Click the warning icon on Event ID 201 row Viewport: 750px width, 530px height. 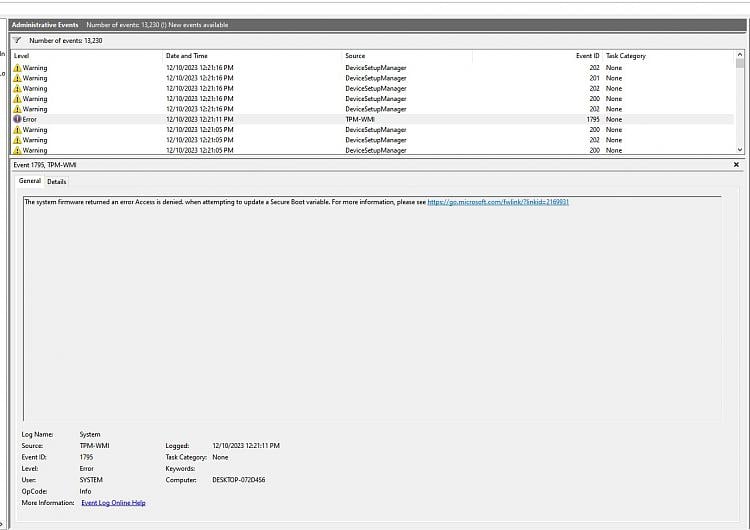tap(17, 78)
